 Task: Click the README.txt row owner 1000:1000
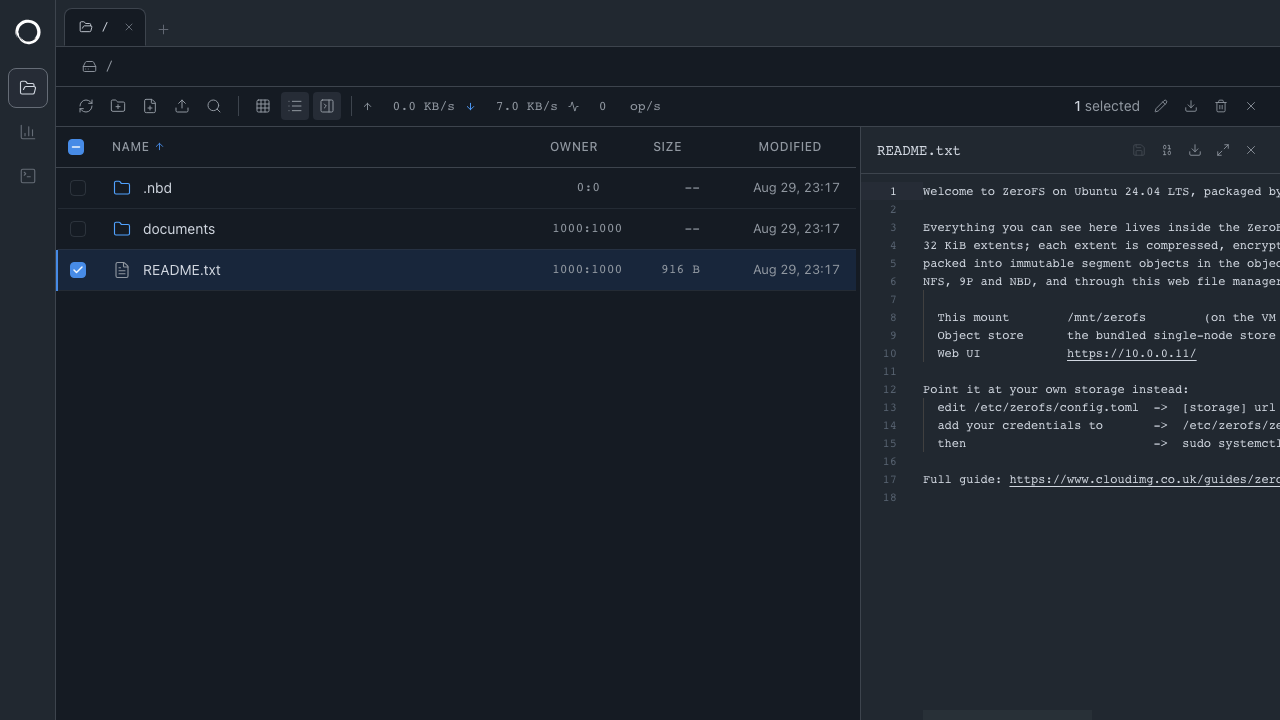587,270
